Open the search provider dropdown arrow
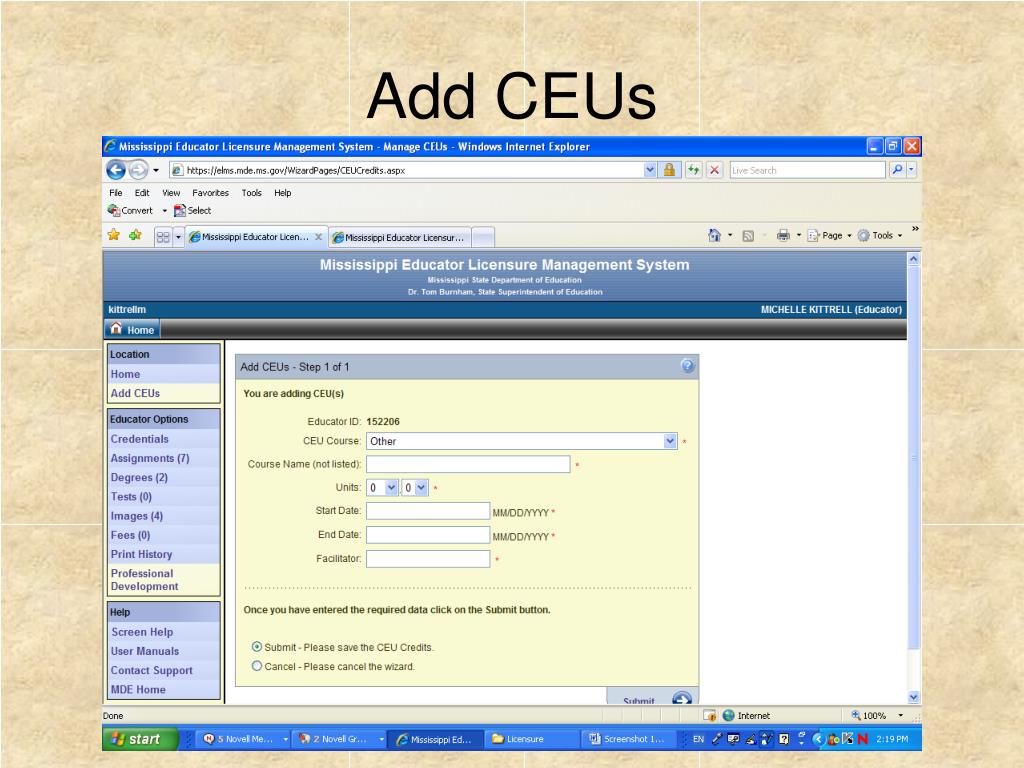 point(912,170)
